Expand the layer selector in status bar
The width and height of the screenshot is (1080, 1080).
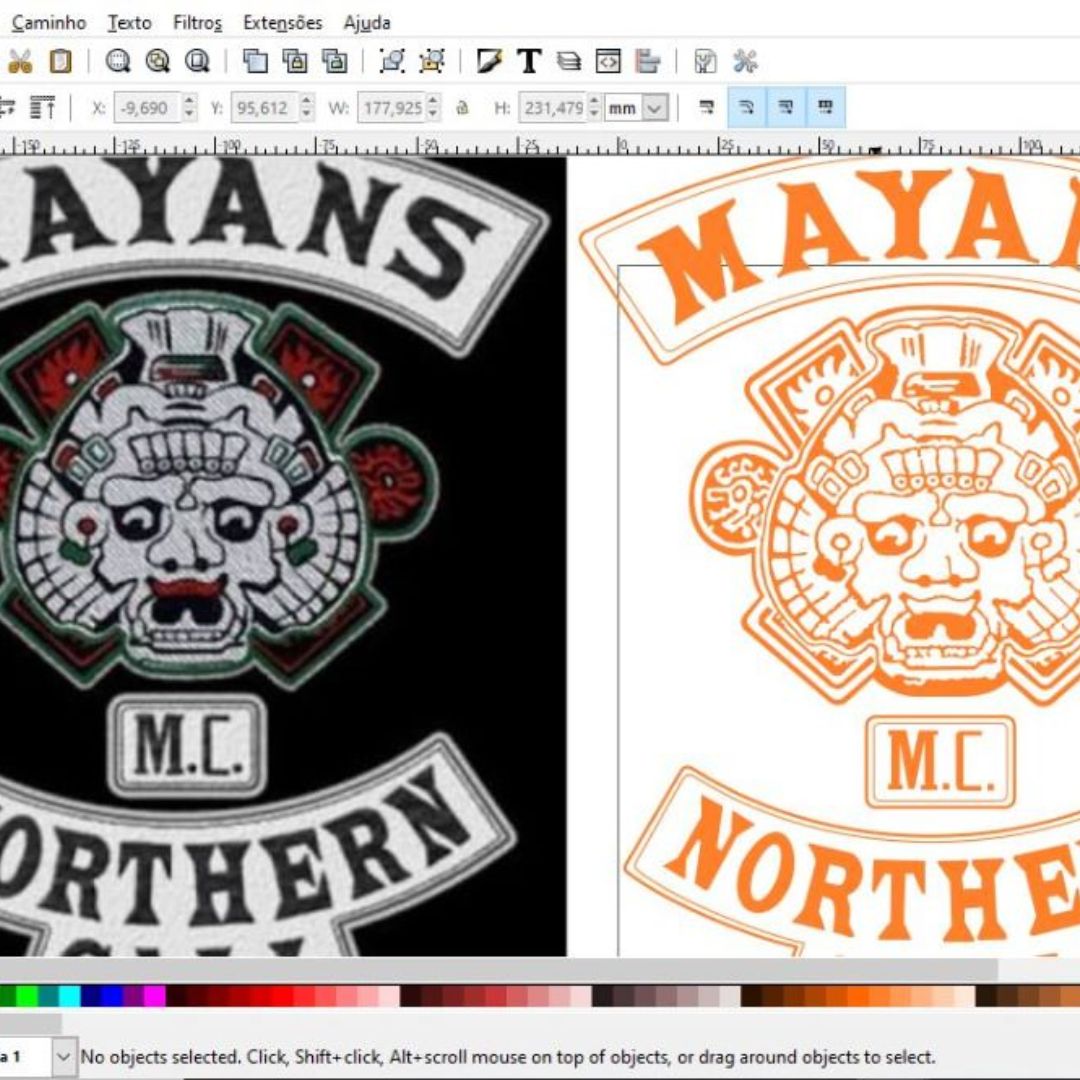coord(63,1056)
